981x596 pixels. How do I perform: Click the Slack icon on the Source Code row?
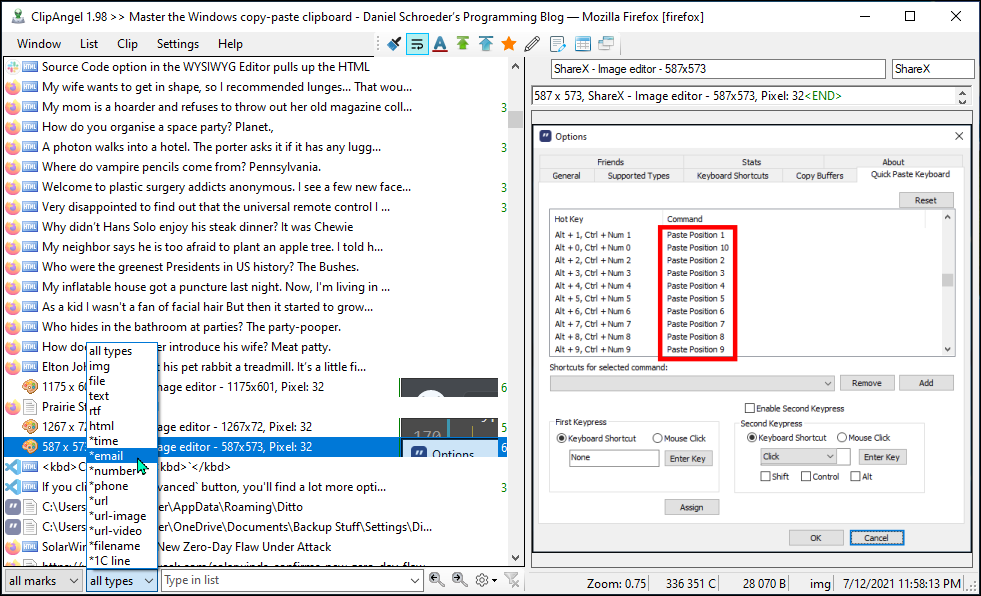[x=13, y=67]
